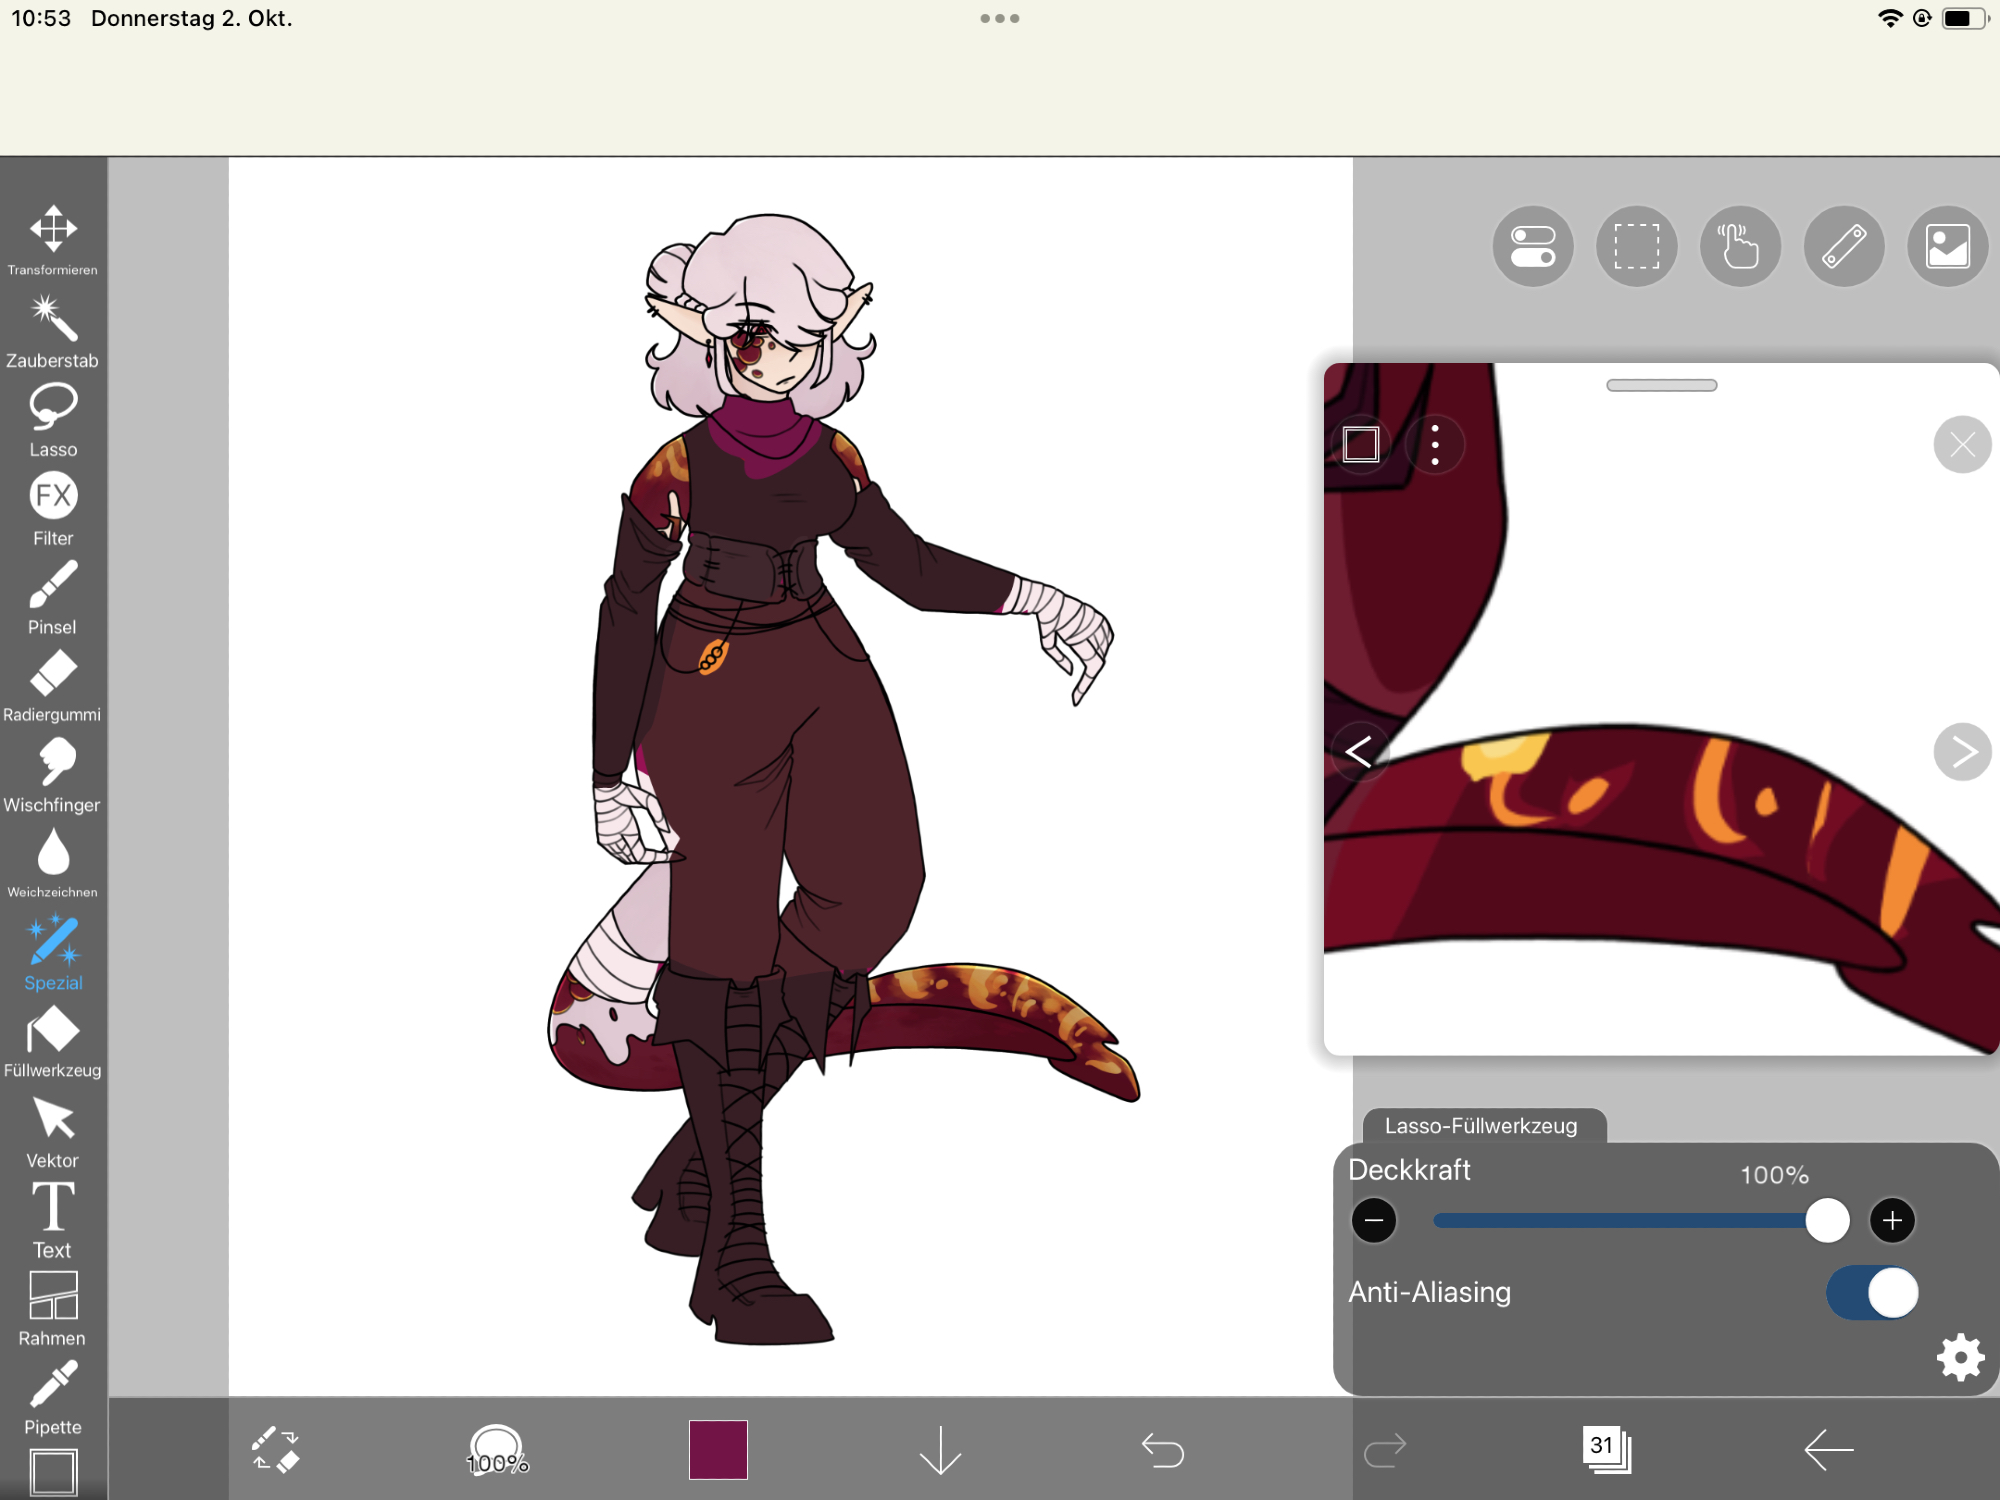Select the Zauberstab magic wand tool

click(x=53, y=330)
